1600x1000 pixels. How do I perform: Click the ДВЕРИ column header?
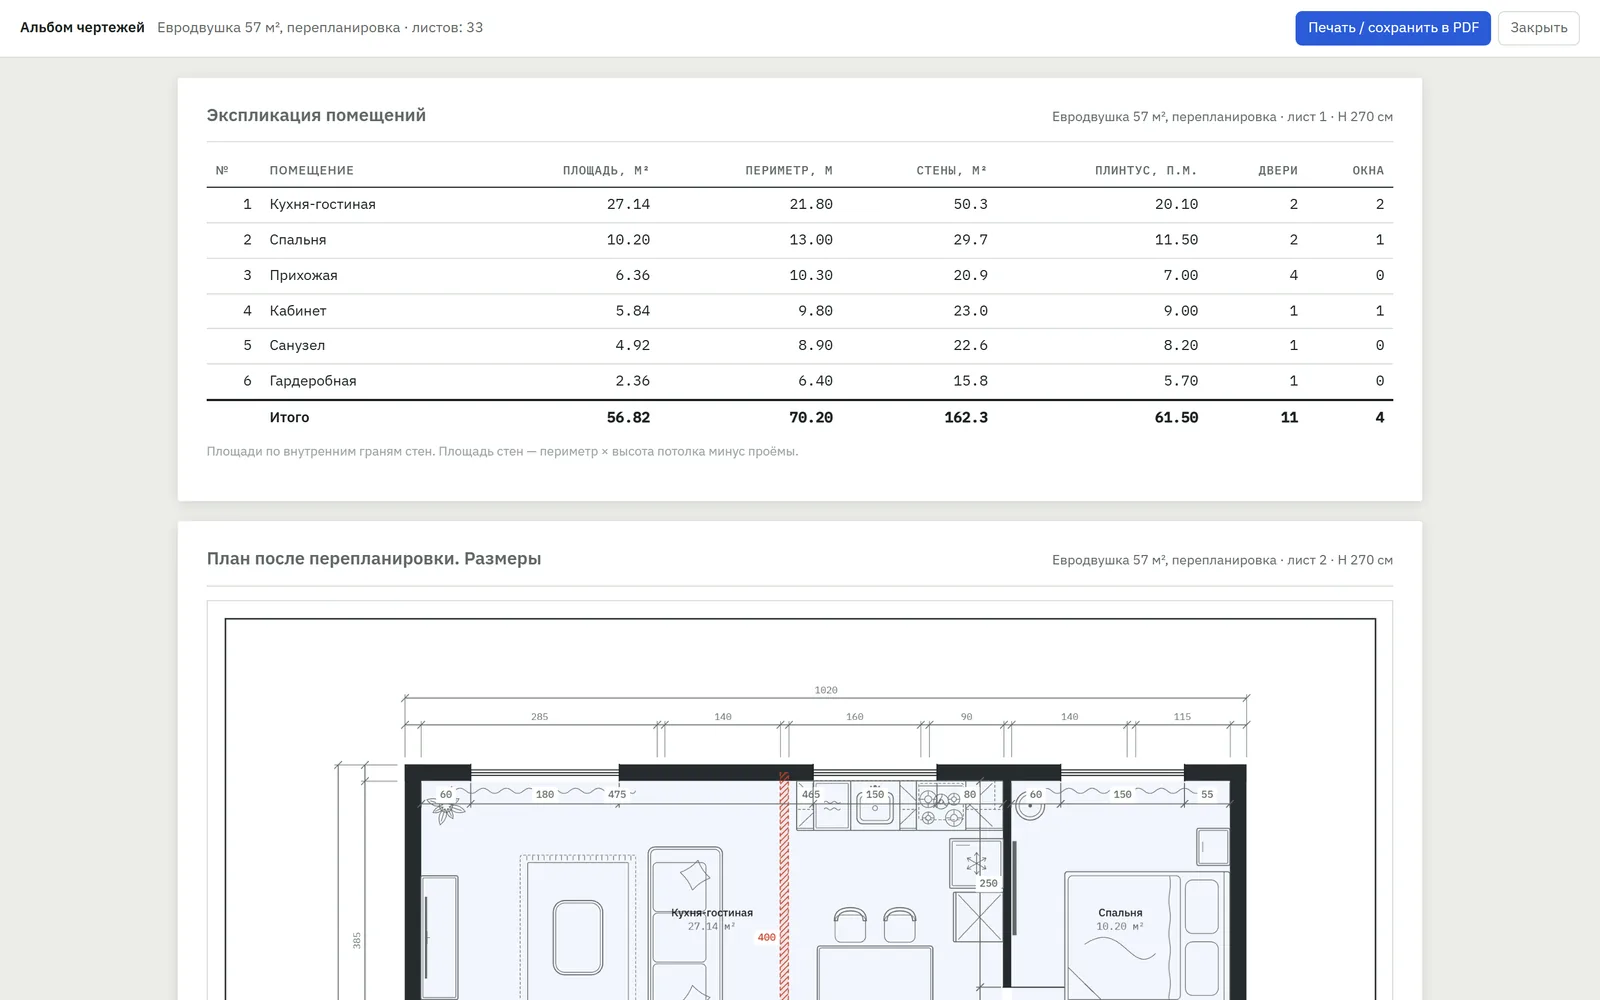tap(1278, 170)
